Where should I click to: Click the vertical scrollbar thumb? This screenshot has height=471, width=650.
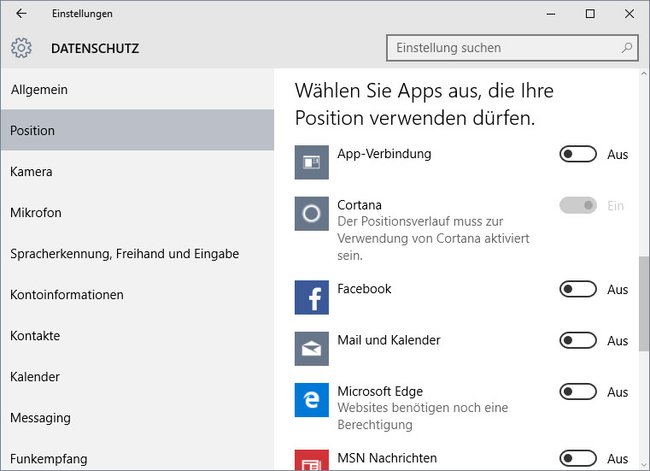pos(644,304)
